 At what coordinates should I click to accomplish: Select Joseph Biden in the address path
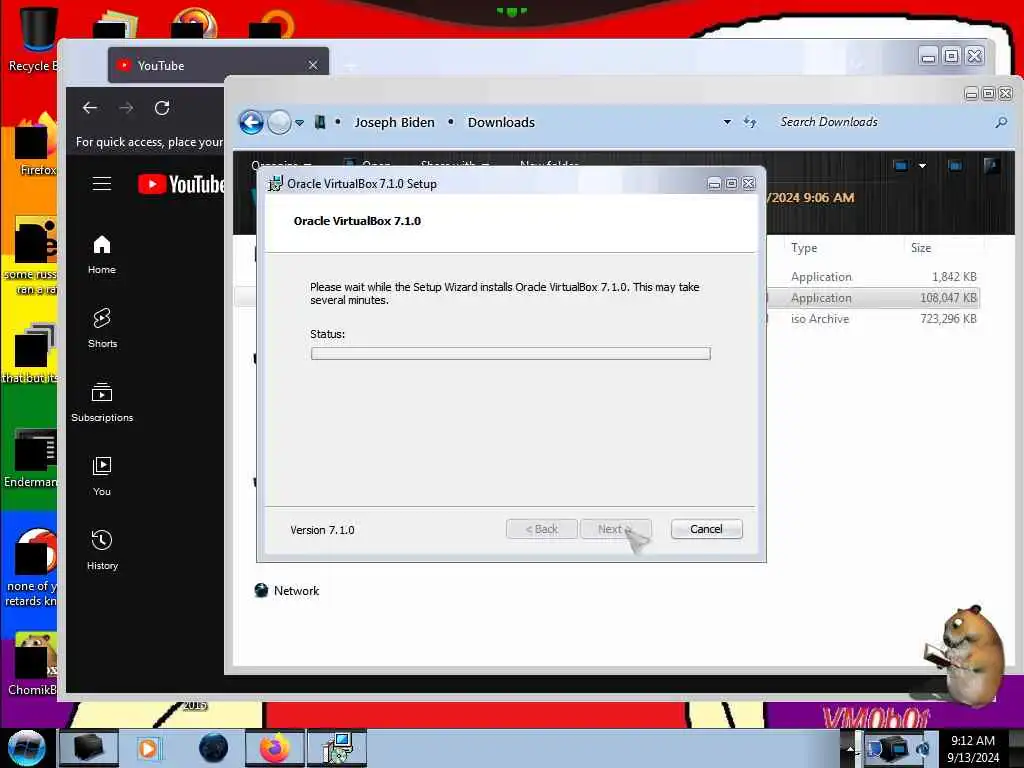click(394, 122)
